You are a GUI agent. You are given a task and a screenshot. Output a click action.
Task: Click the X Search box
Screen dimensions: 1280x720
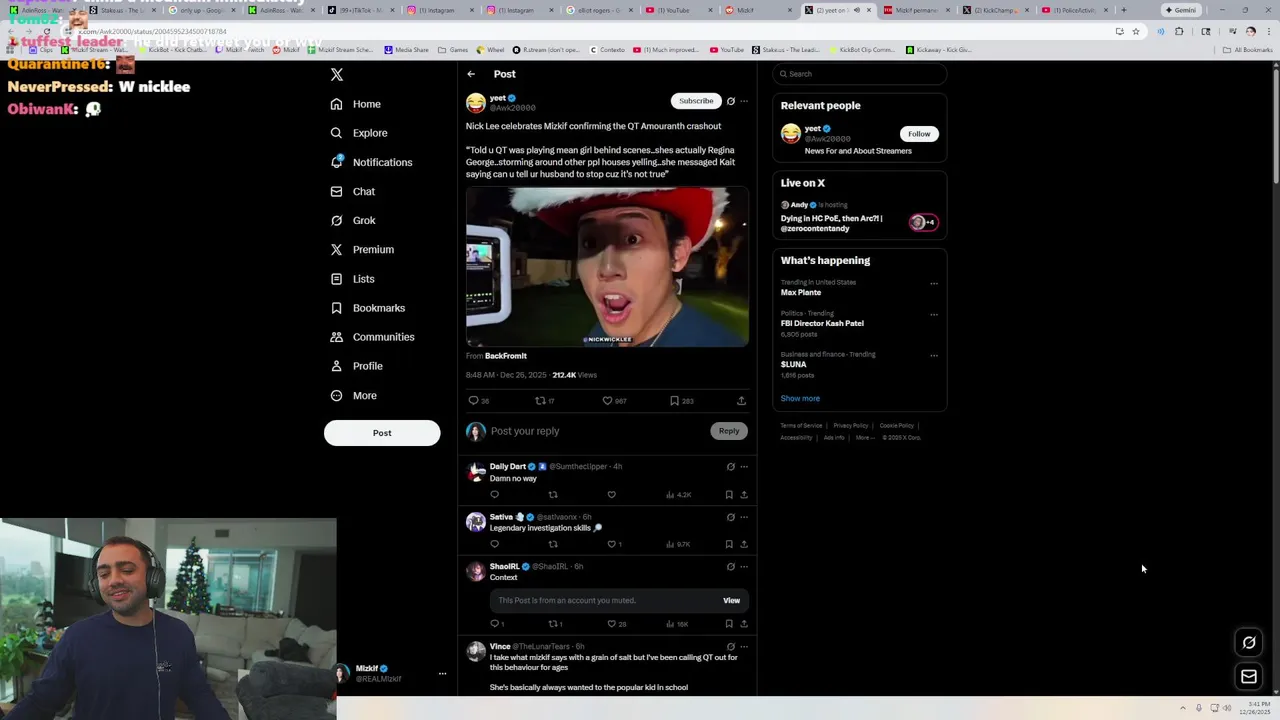(860, 74)
